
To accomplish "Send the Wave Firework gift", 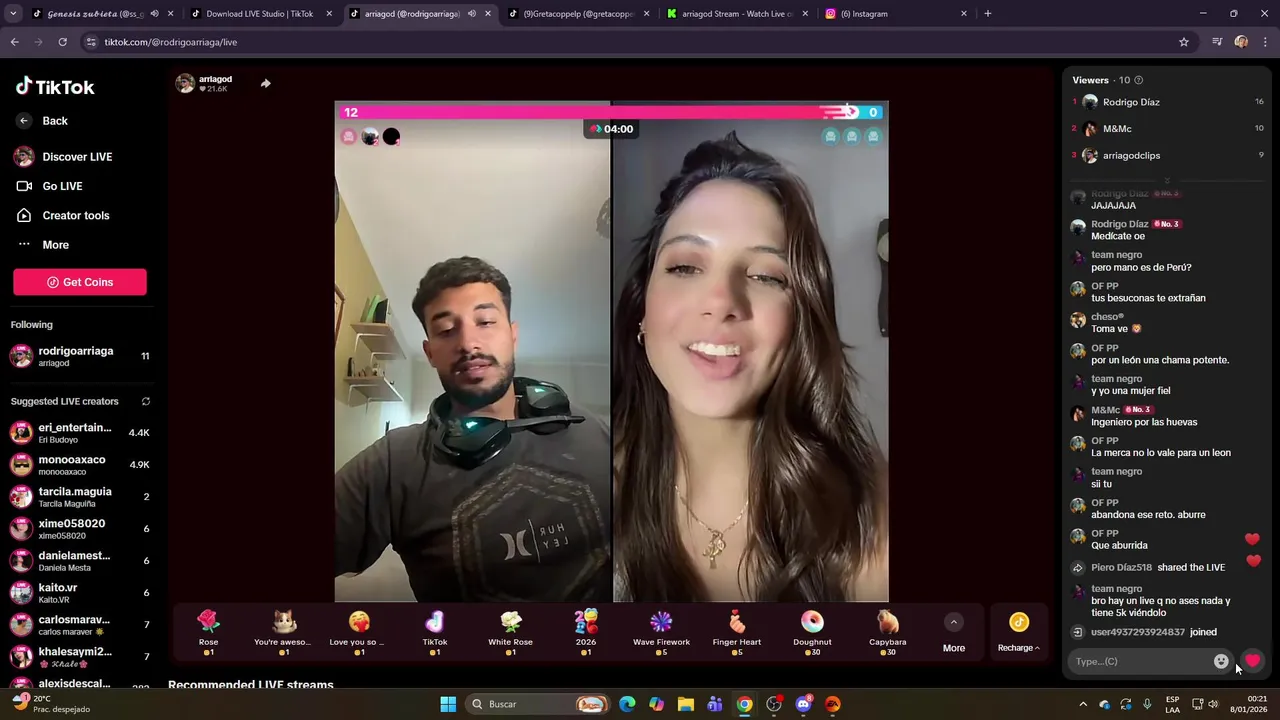I will tap(661, 632).
